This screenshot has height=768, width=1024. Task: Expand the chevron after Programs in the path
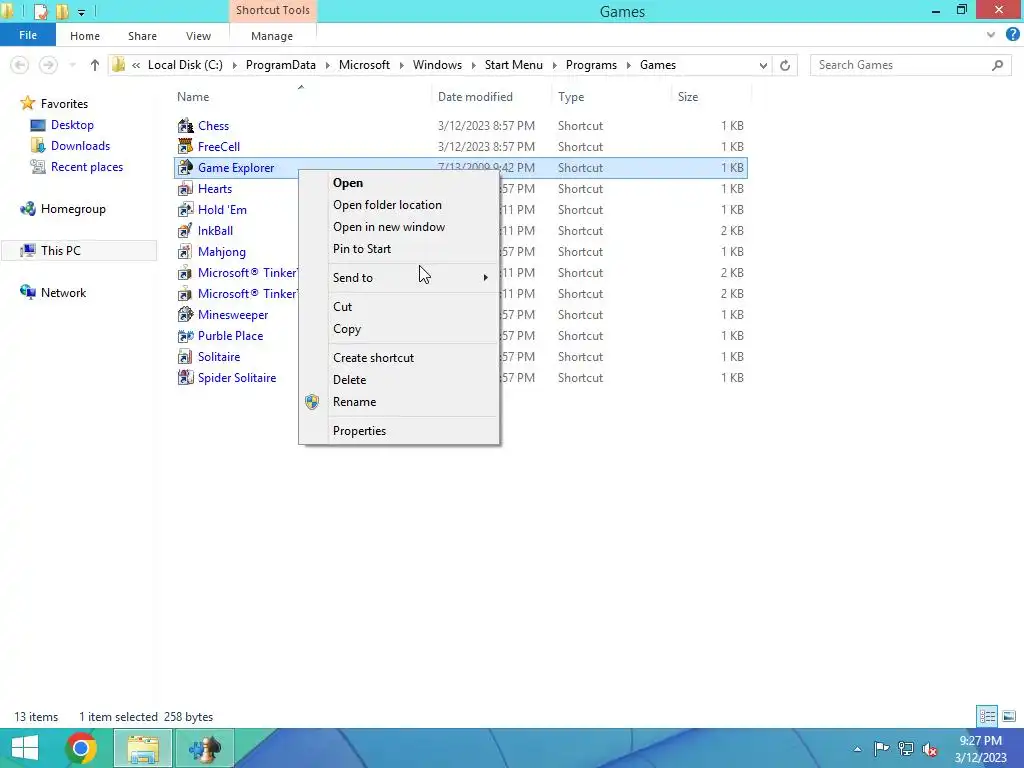[x=628, y=65]
